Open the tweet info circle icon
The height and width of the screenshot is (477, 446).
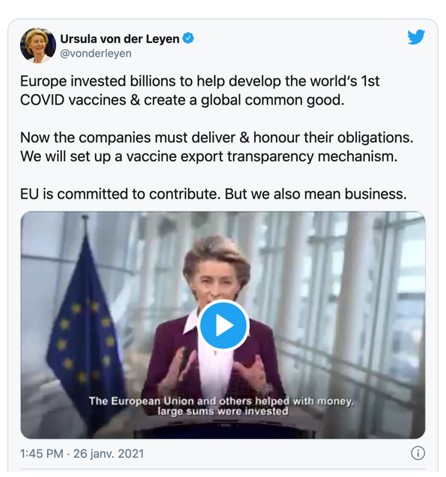point(418,453)
